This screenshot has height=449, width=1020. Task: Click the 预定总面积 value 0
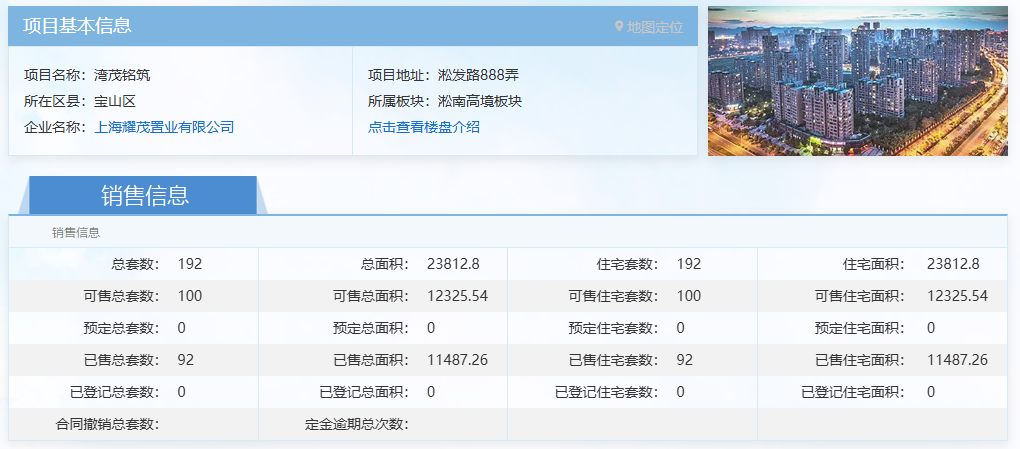pos(431,328)
